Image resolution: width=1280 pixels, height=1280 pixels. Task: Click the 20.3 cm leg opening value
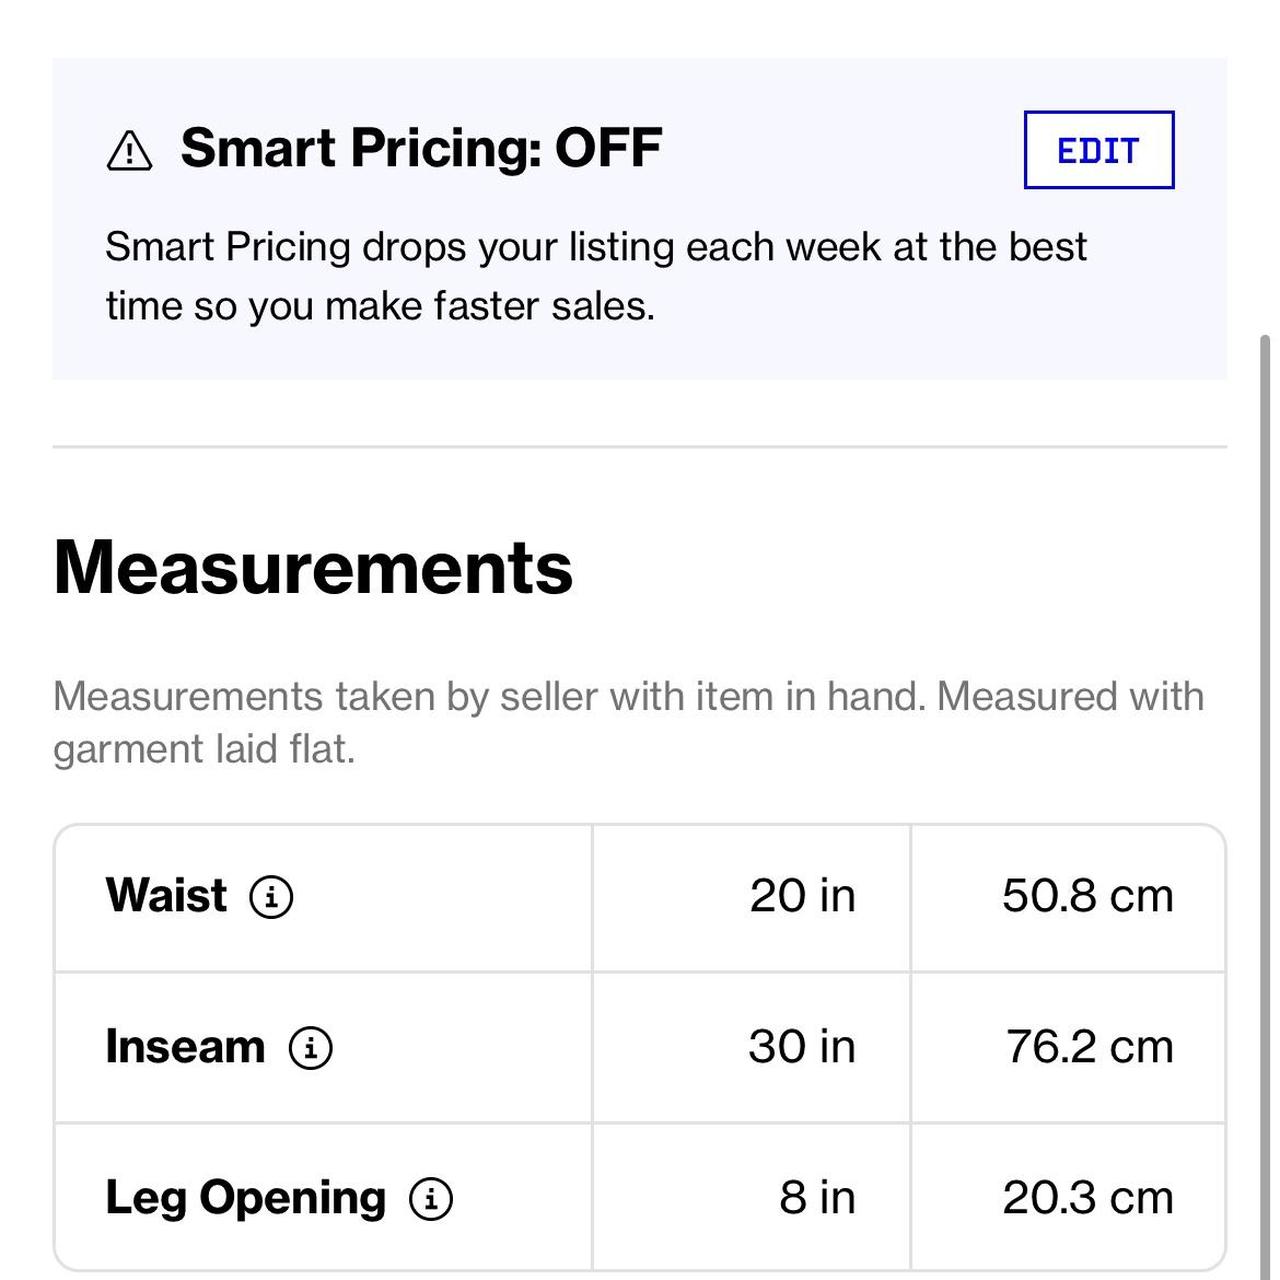pos(1087,1198)
